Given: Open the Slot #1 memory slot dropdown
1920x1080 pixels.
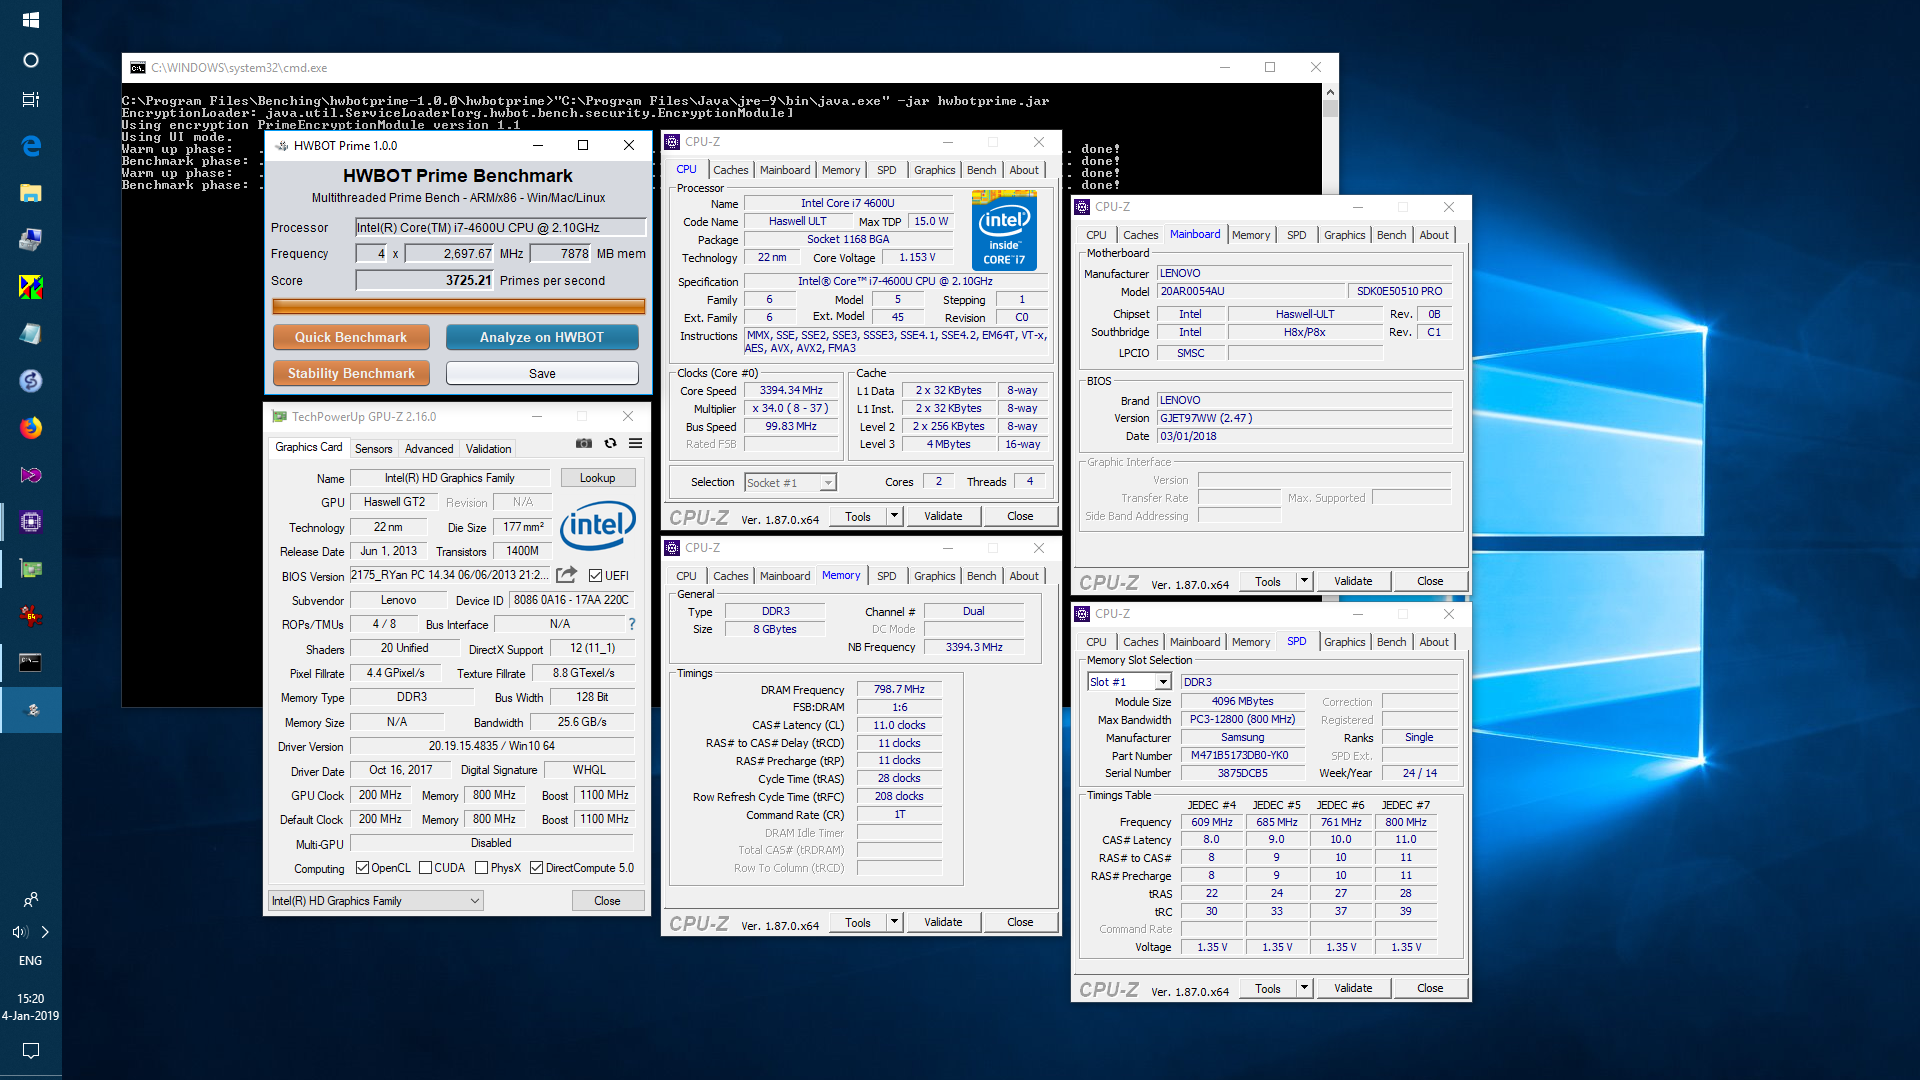Looking at the screenshot, I should point(1129,682).
